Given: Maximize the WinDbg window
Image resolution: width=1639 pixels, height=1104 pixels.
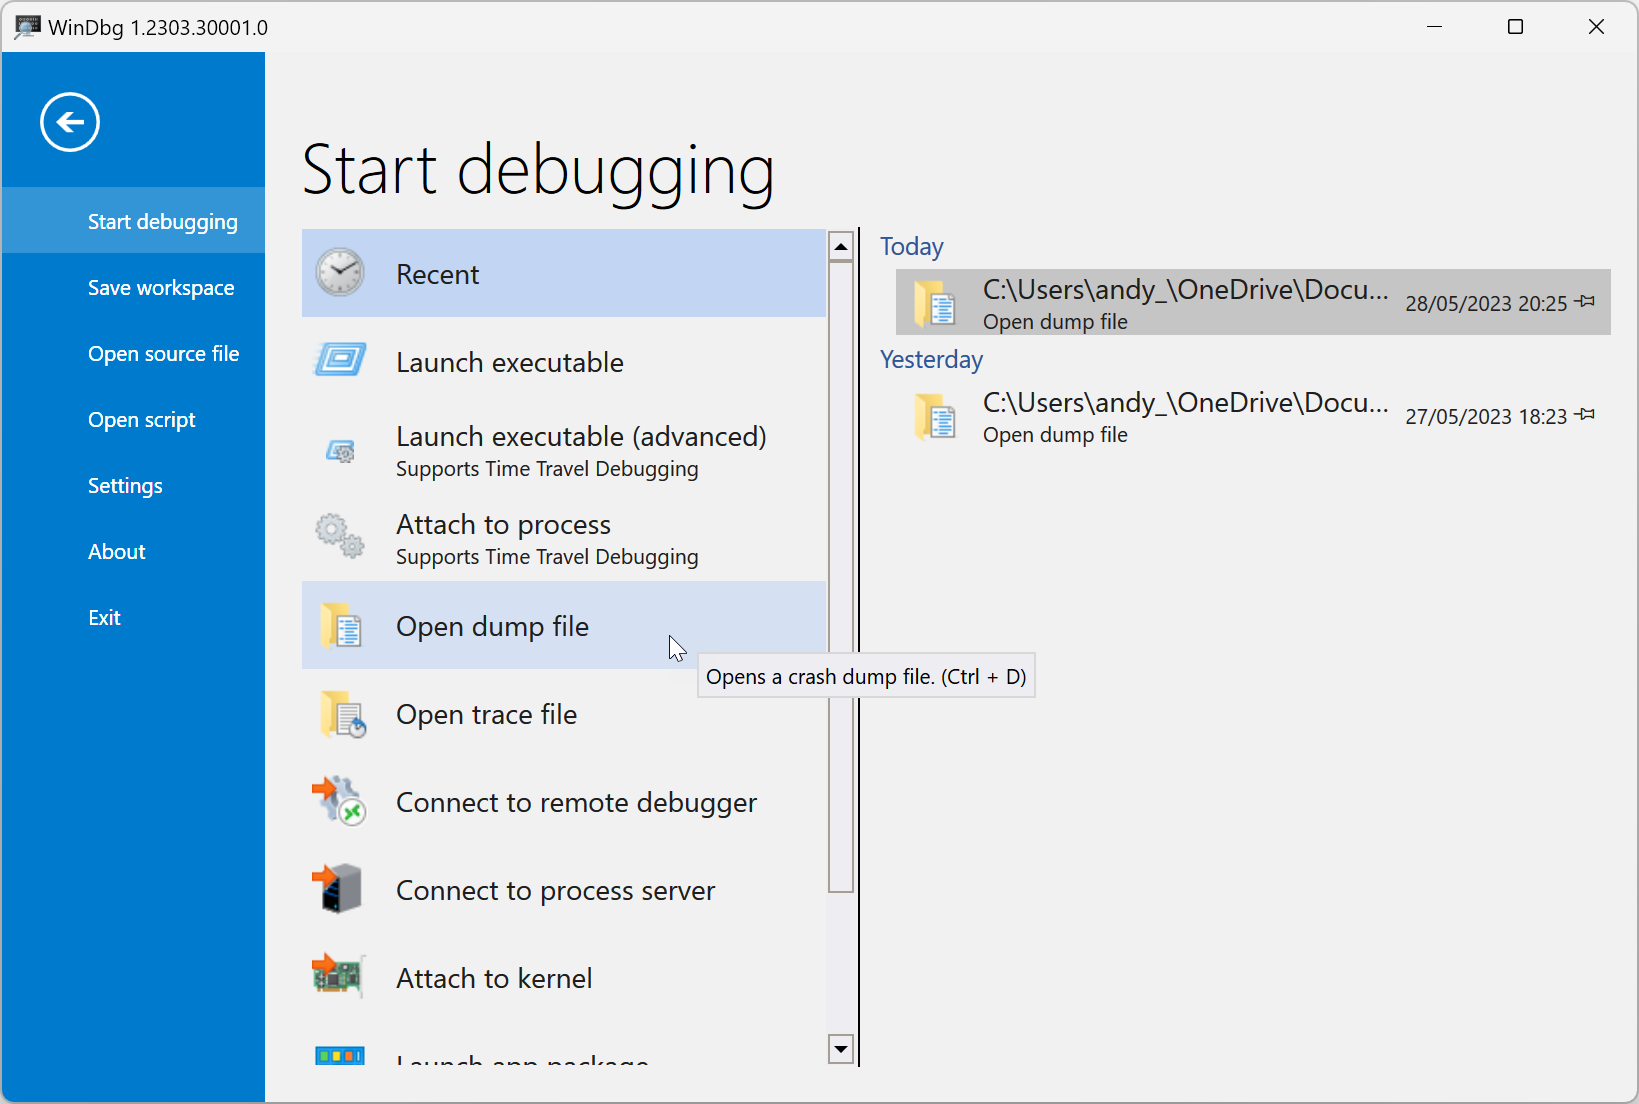Looking at the screenshot, I should tap(1515, 27).
